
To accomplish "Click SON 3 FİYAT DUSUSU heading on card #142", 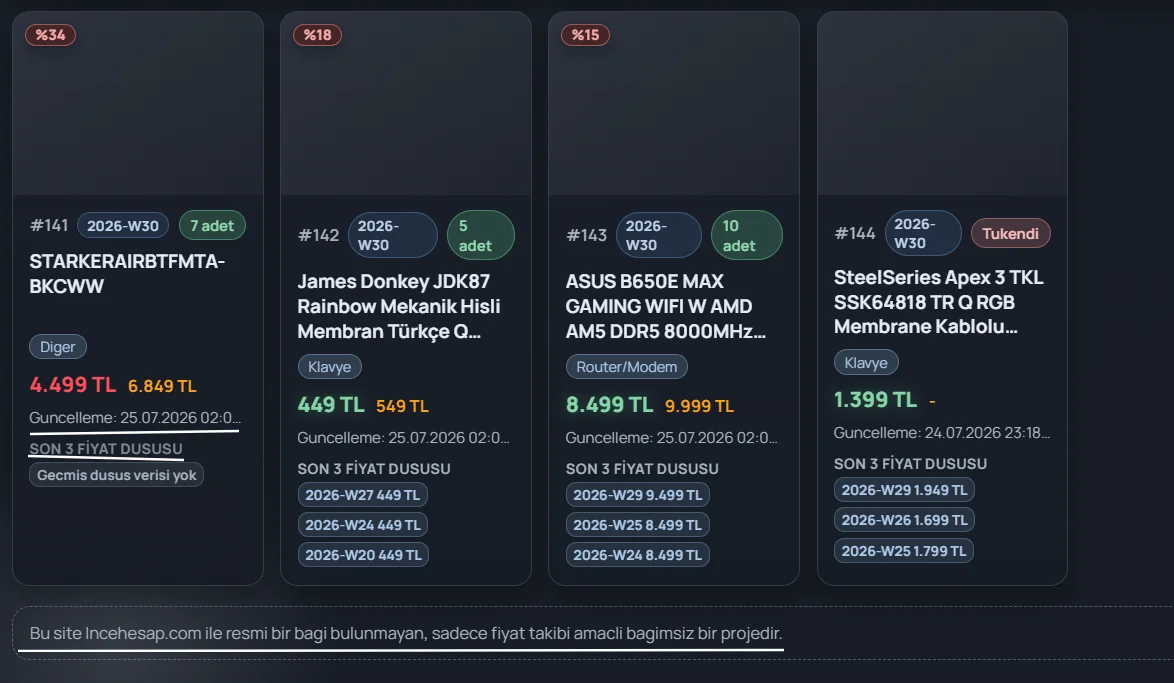I will (x=374, y=469).
